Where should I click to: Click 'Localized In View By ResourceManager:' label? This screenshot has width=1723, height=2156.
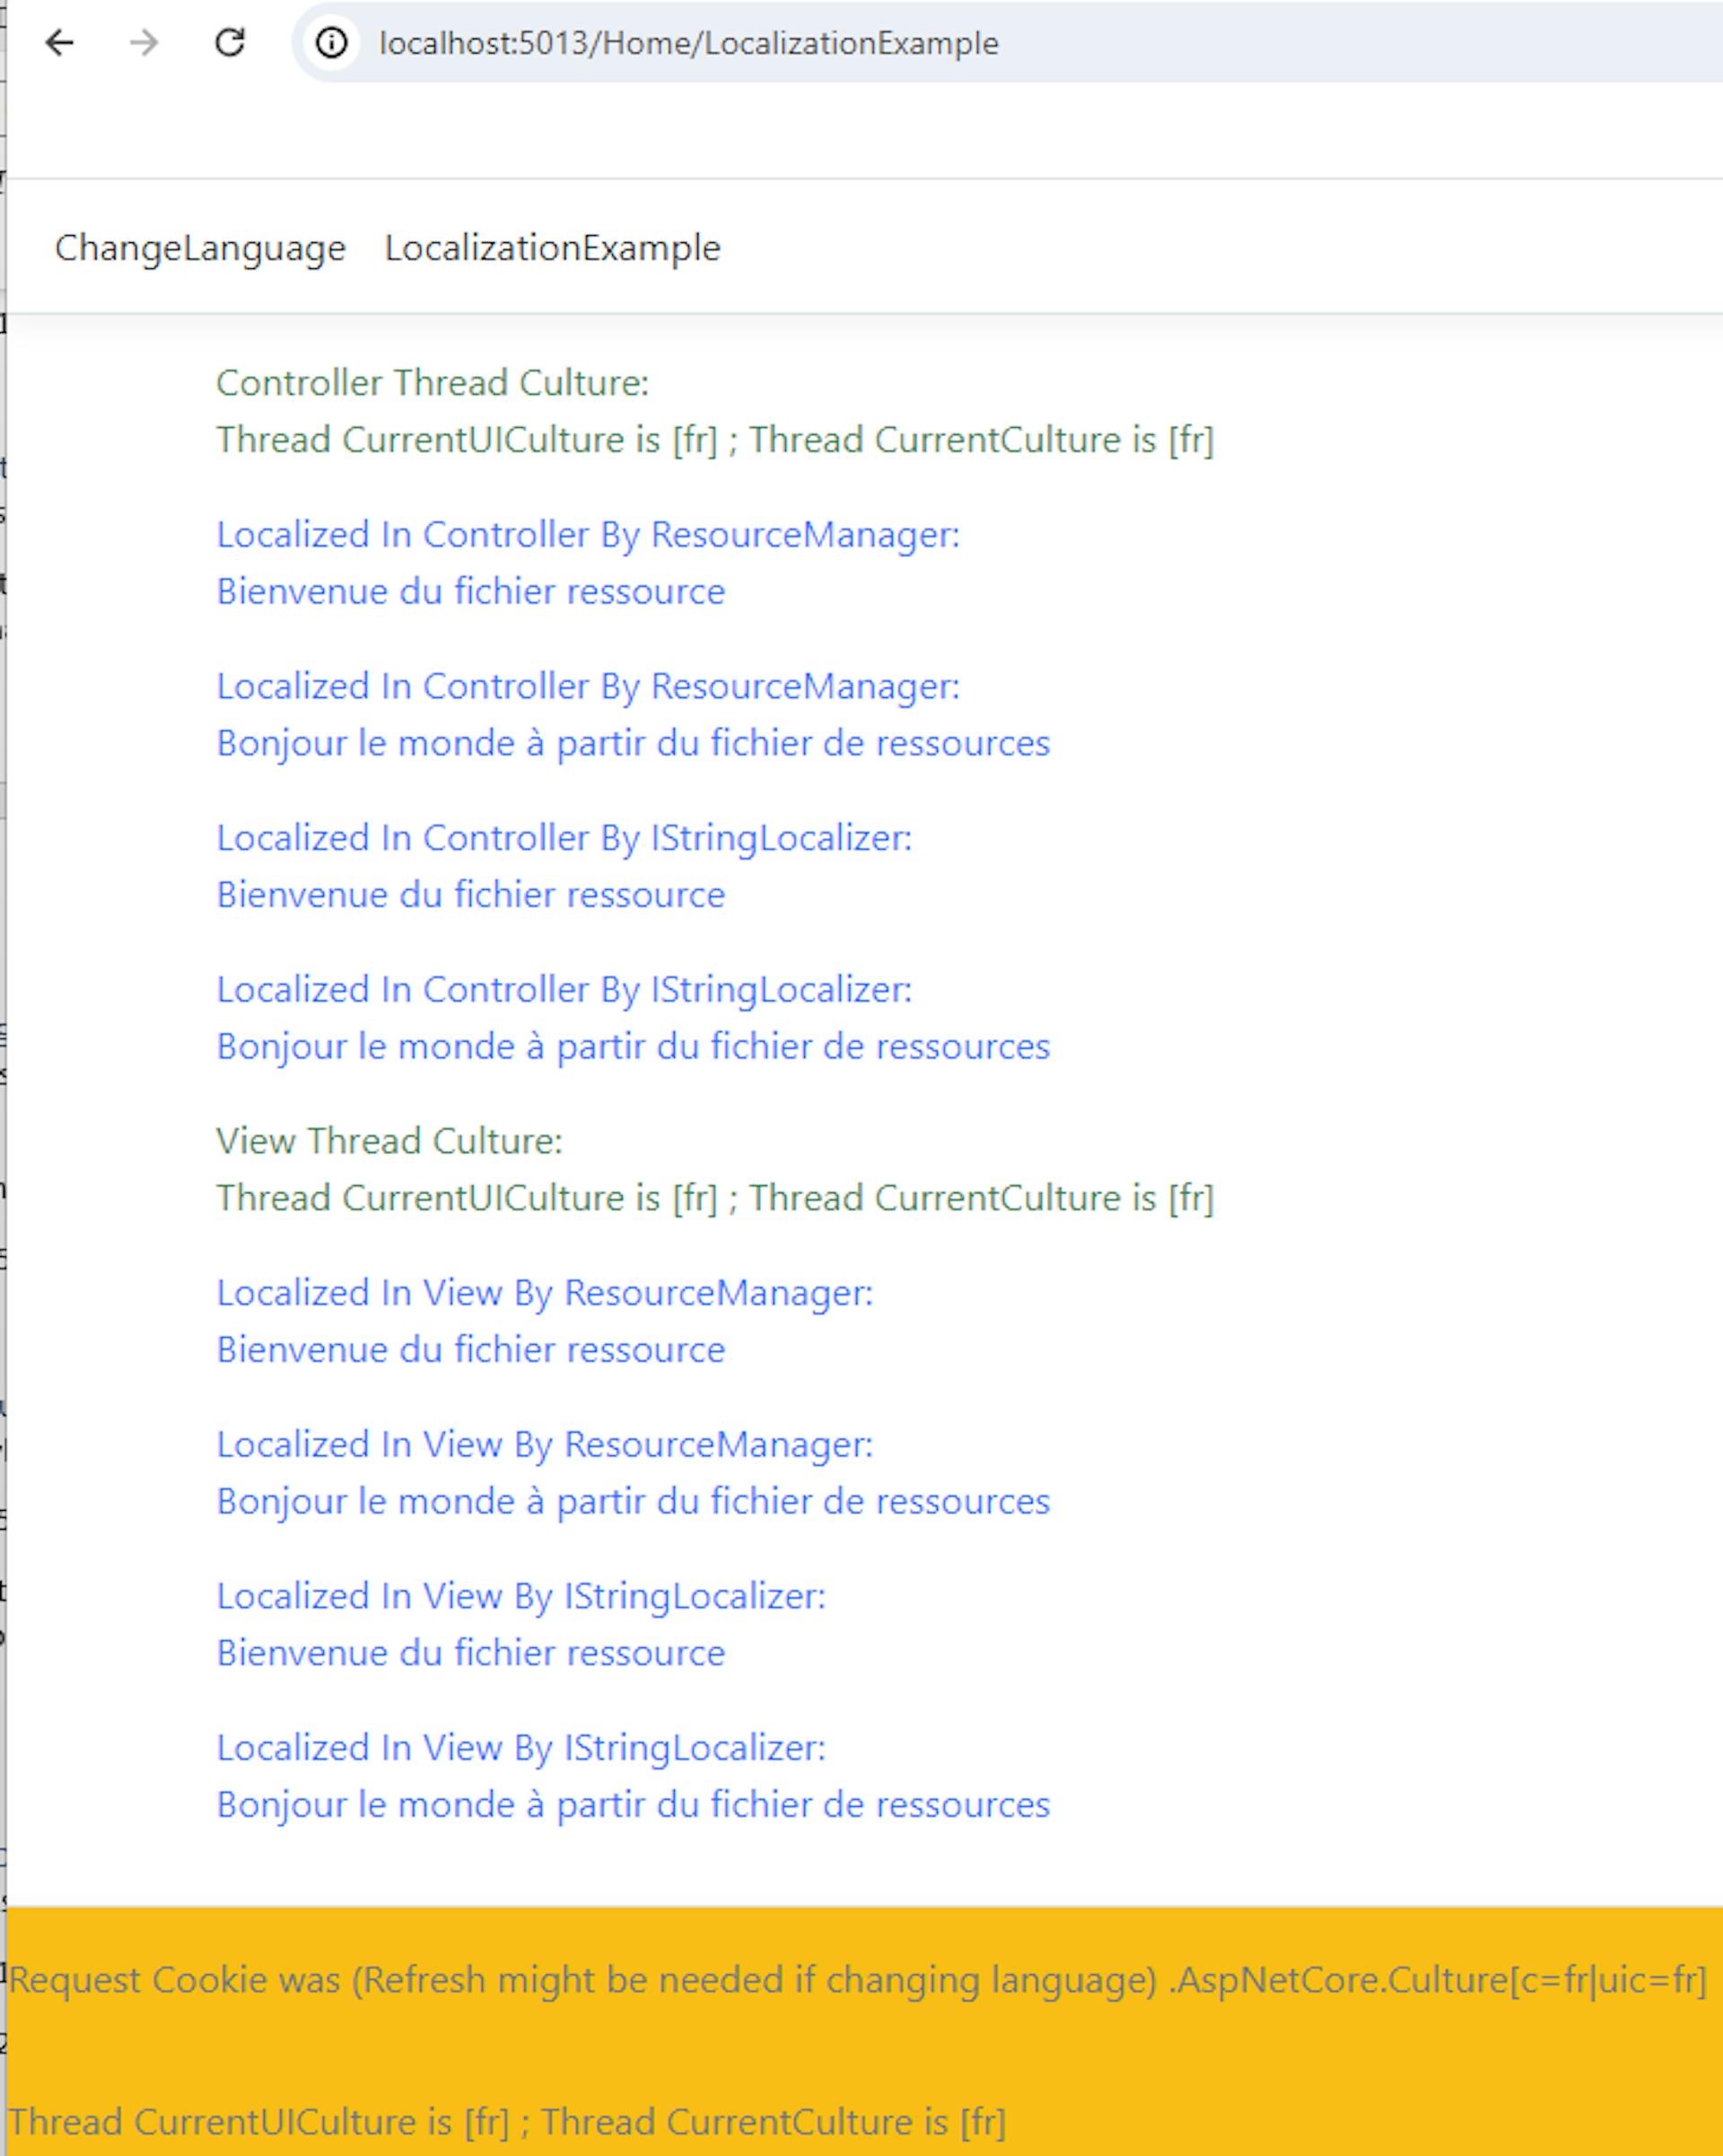[x=545, y=1291]
